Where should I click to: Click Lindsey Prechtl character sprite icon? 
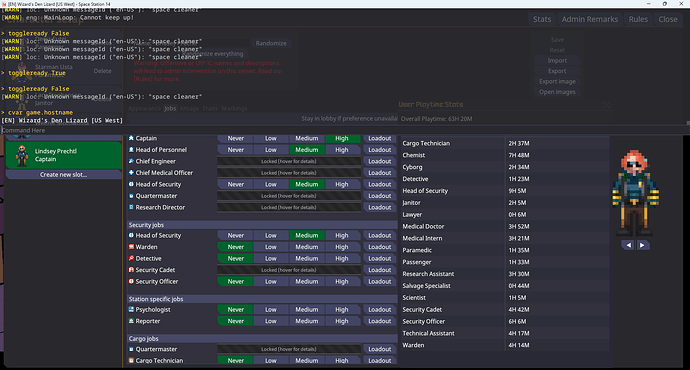(x=22, y=155)
